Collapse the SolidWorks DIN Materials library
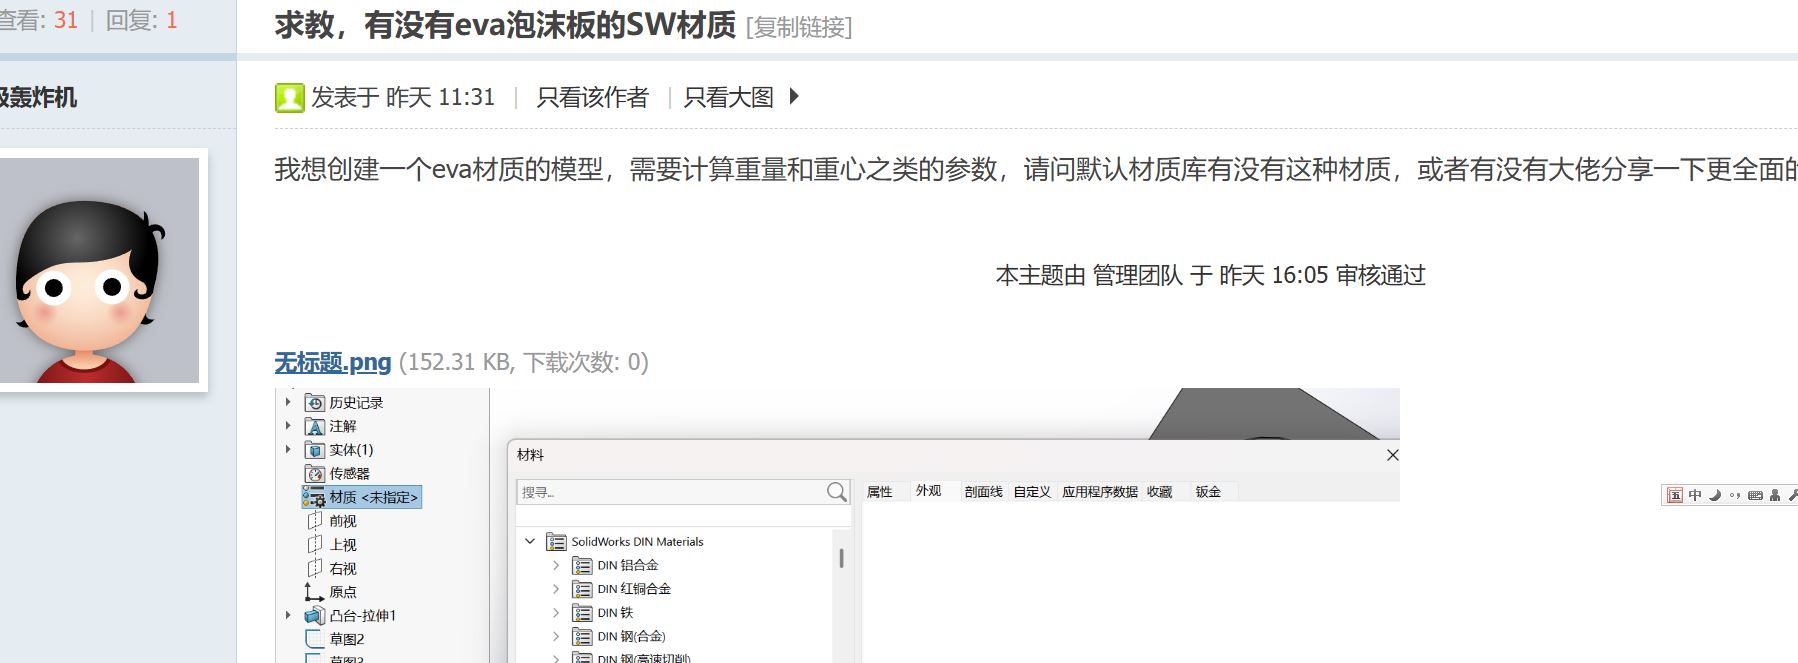Image resolution: width=1798 pixels, height=663 pixels. coord(530,542)
